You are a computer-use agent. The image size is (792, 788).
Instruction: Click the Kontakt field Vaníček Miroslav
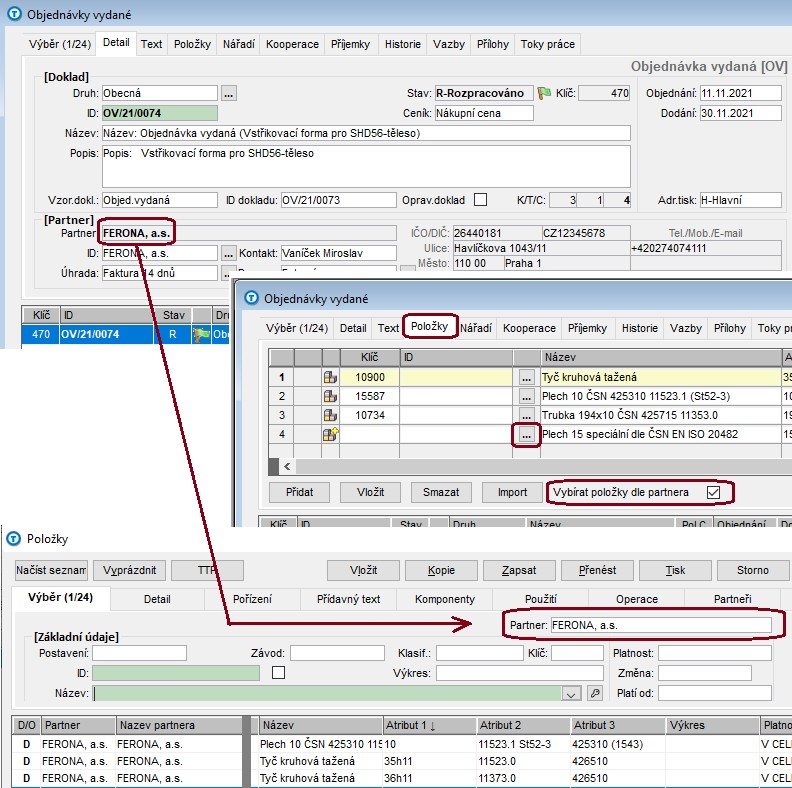[x=338, y=253]
